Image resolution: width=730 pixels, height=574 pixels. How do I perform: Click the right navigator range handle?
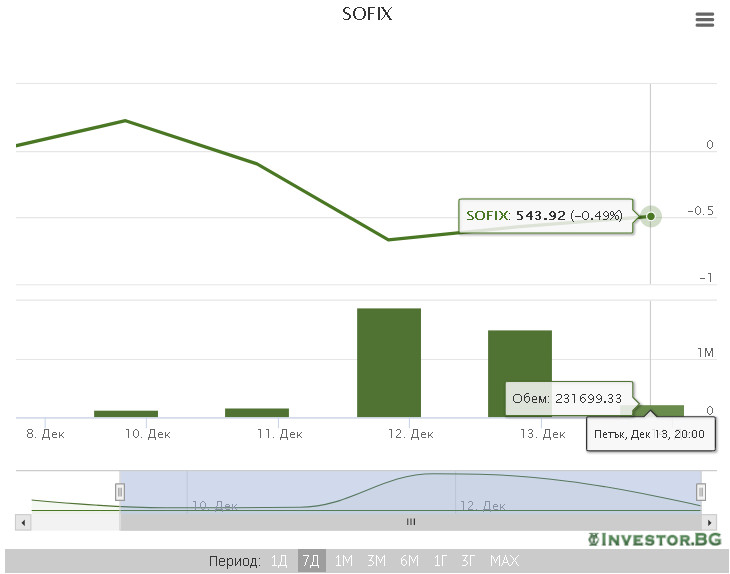[701, 491]
